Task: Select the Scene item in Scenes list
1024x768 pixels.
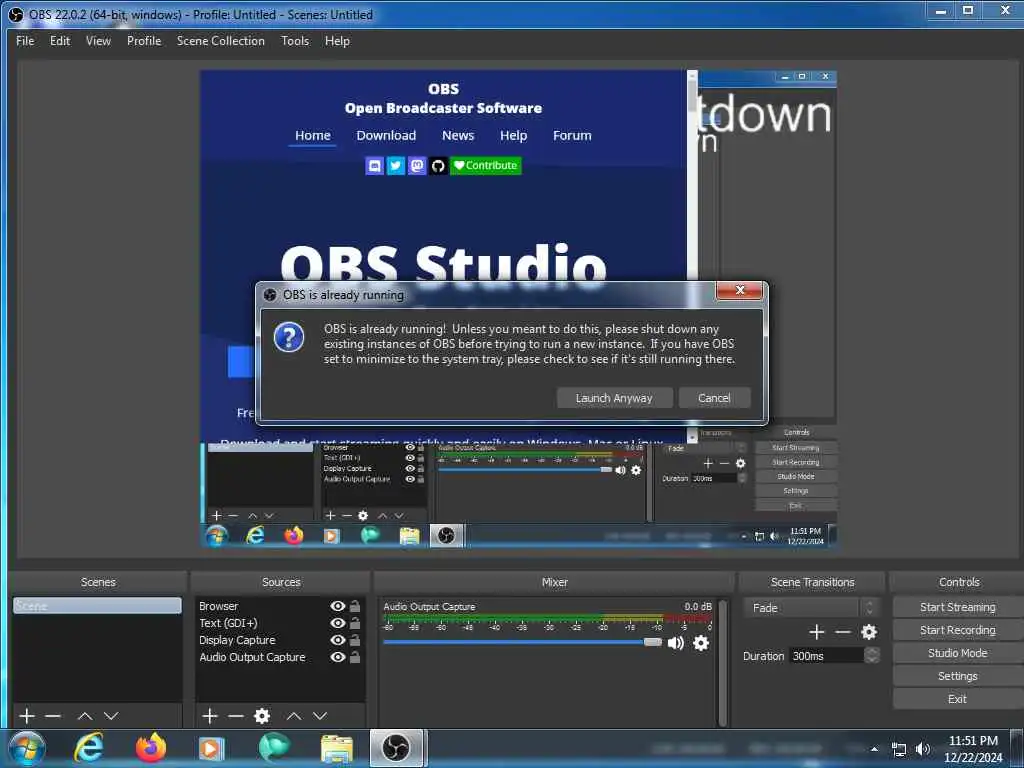Action: coord(97,606)
